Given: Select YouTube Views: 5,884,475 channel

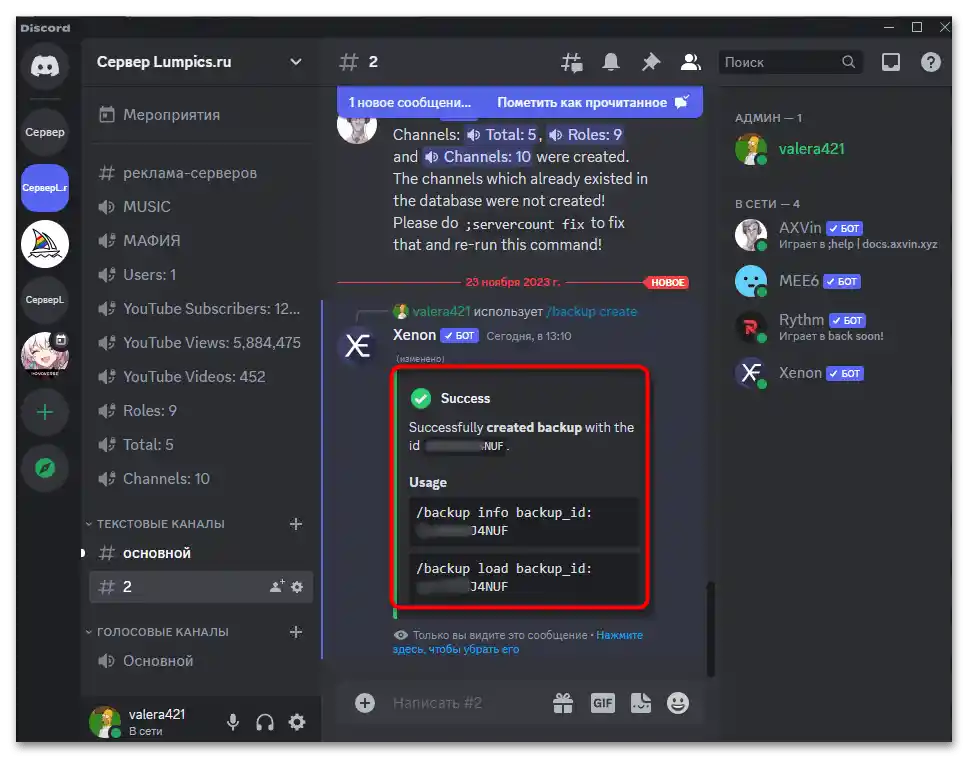Looking at the screenshot, I should [201, 342].
